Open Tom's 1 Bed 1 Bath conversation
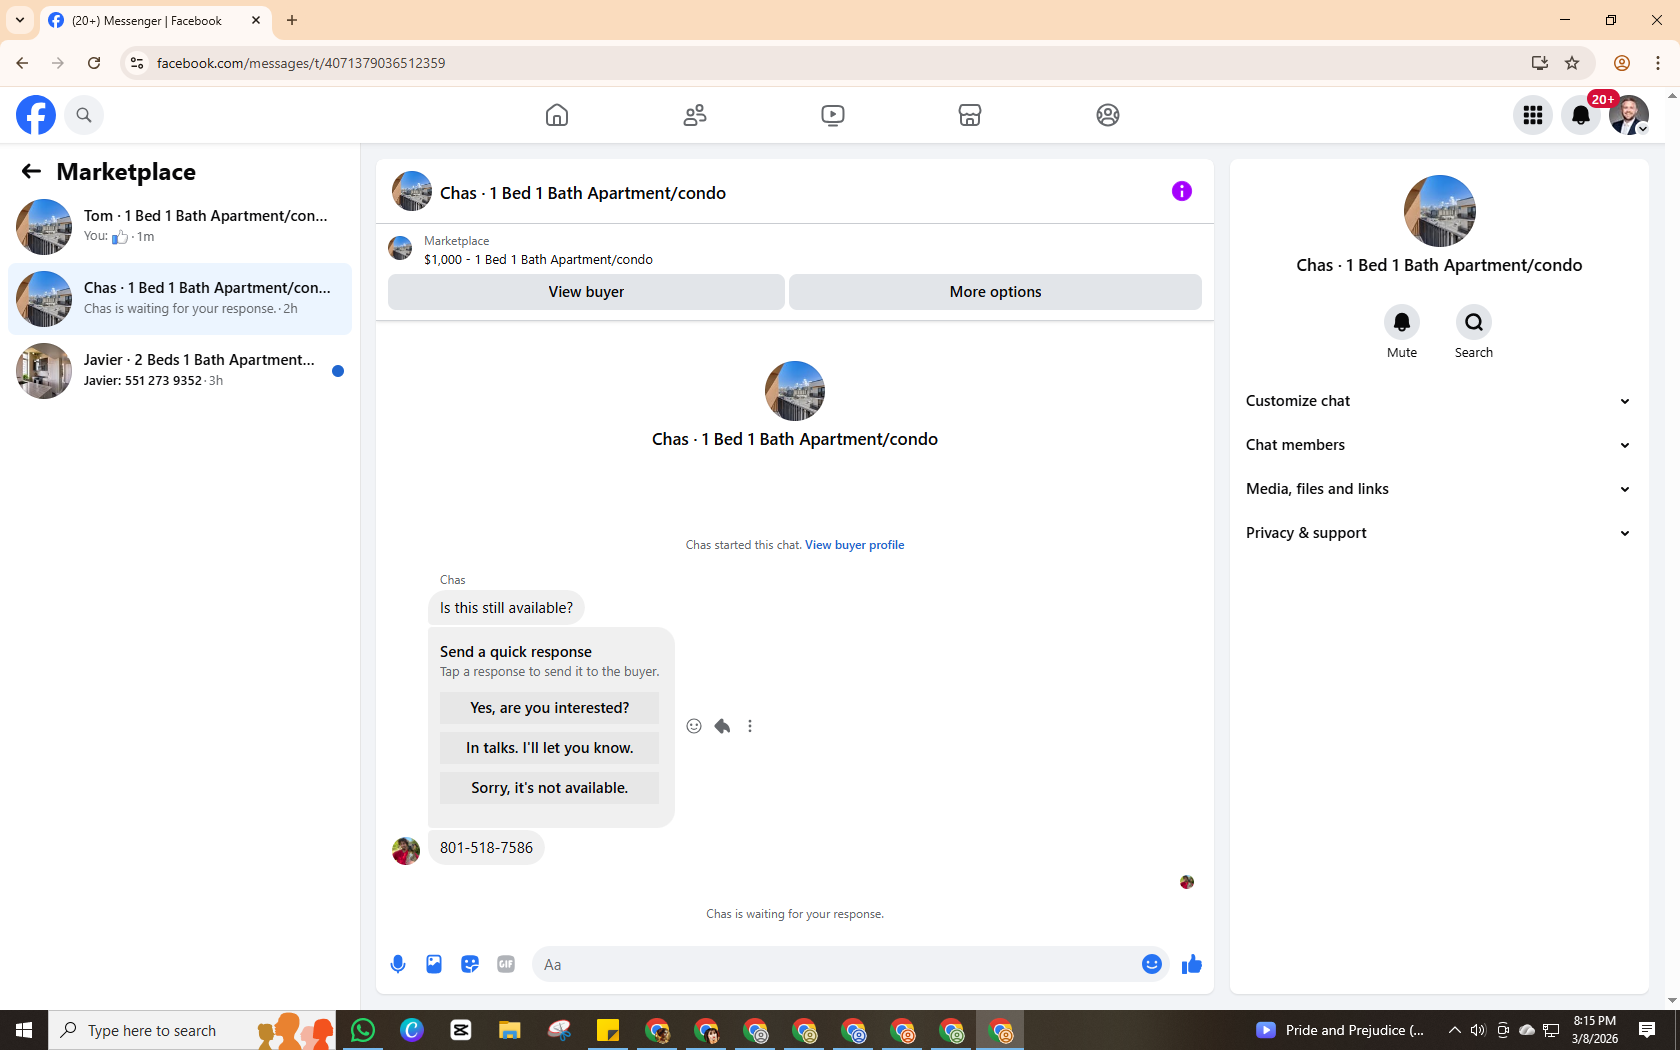This screenshot has height=1050, width=1680. point(180,227)
